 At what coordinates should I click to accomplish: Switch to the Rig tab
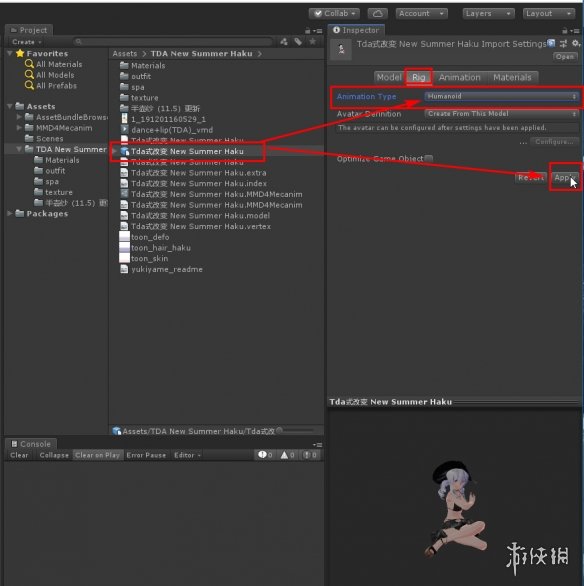coord(418,77)
